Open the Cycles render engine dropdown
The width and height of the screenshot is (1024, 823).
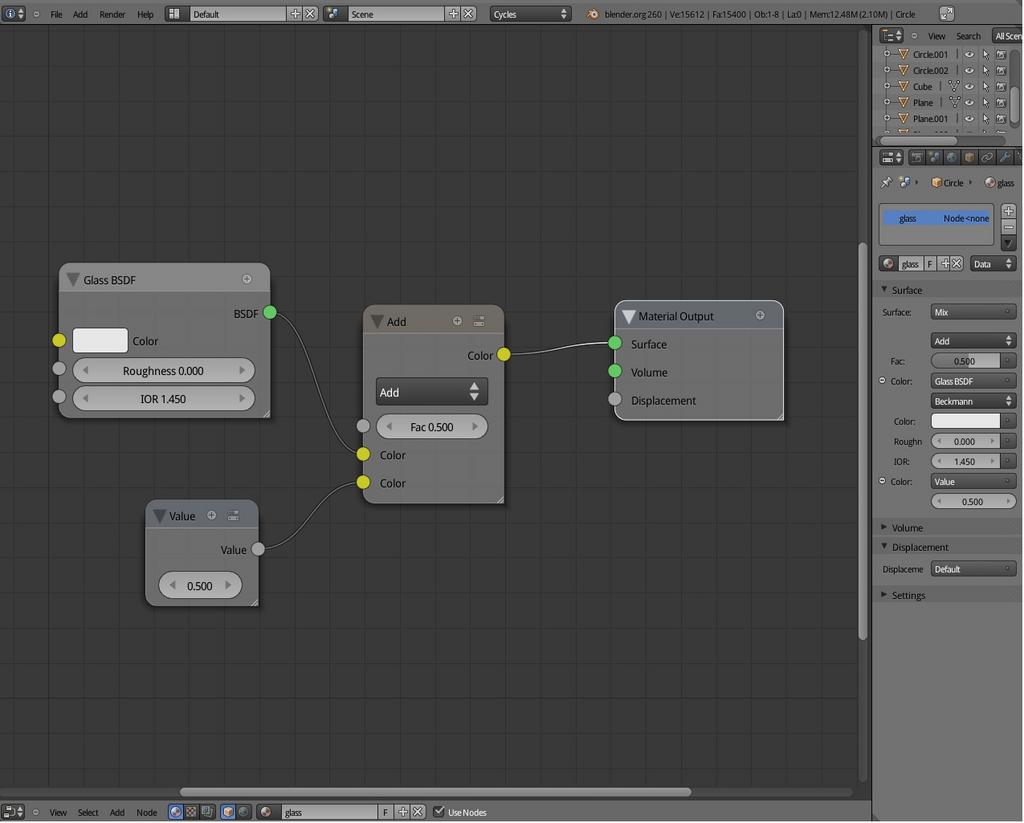[530, 14]
